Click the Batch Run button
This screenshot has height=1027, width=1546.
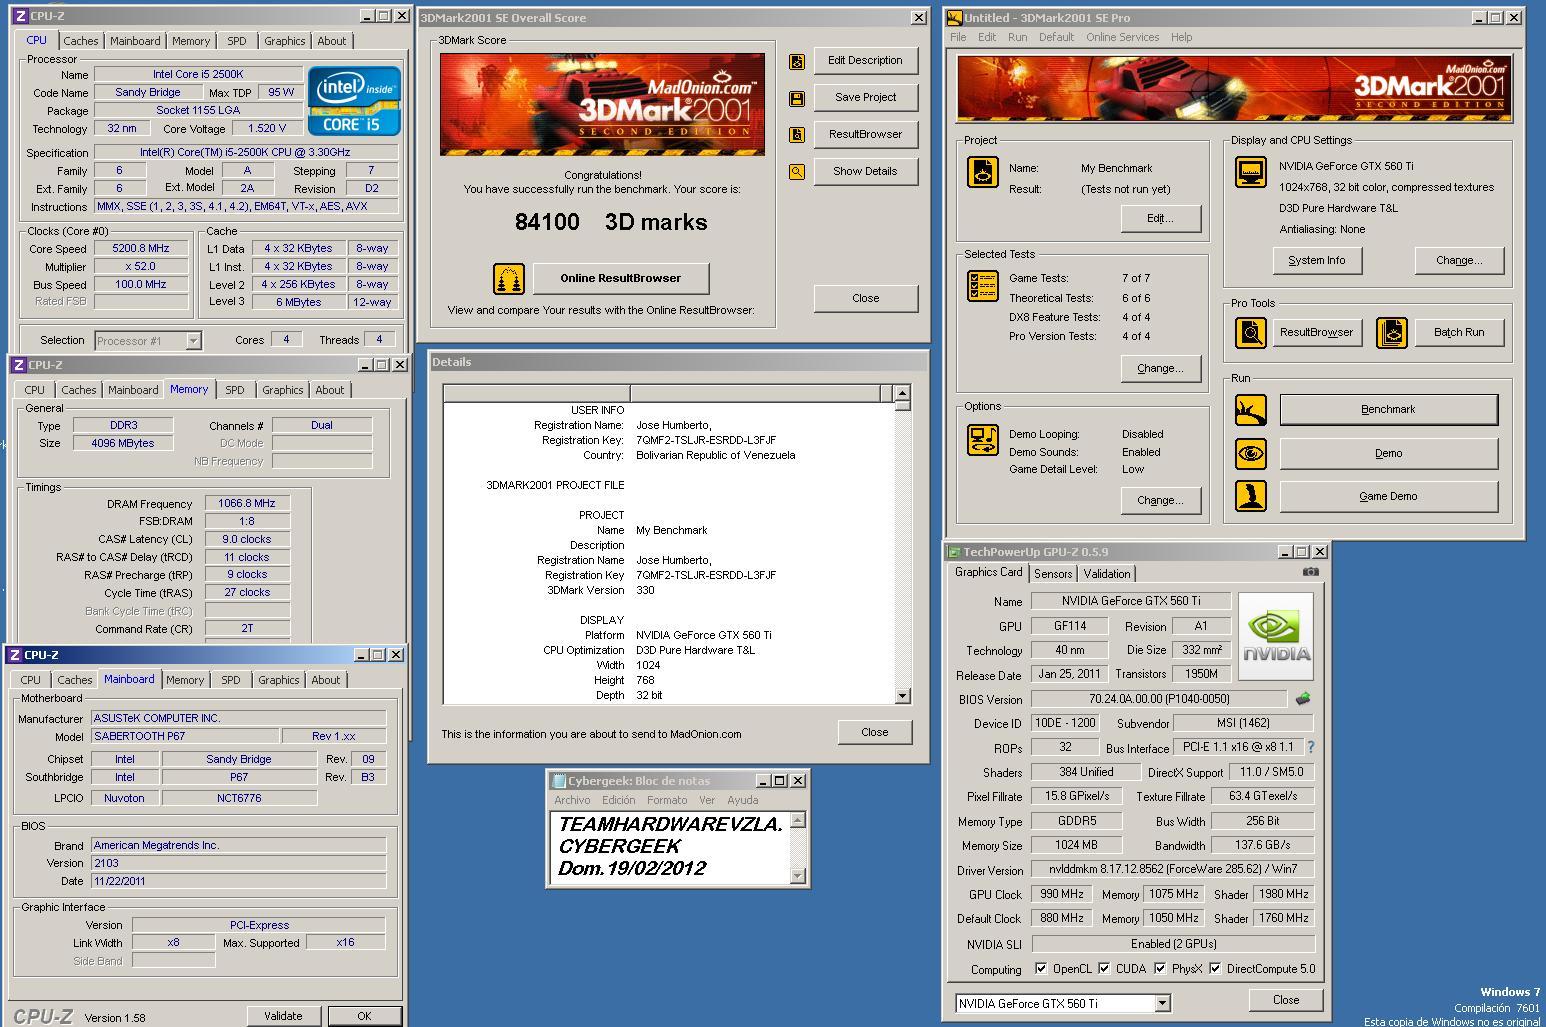(1459, 332)
